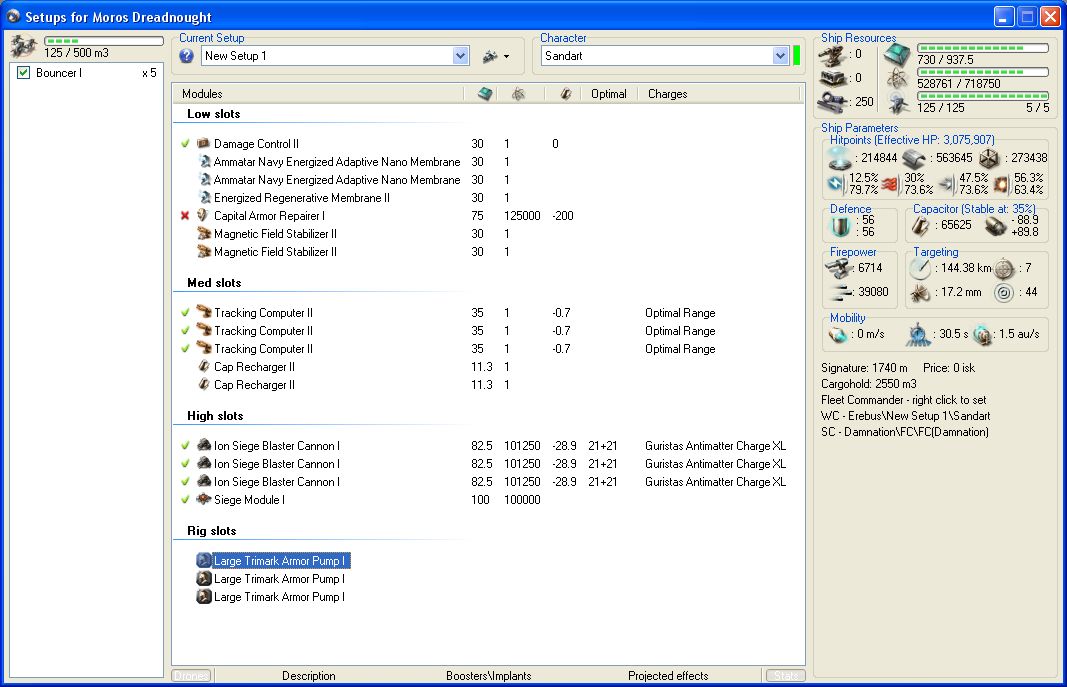Open the Description tab
The image size is (1067, 687).
[x=309, y=675]
